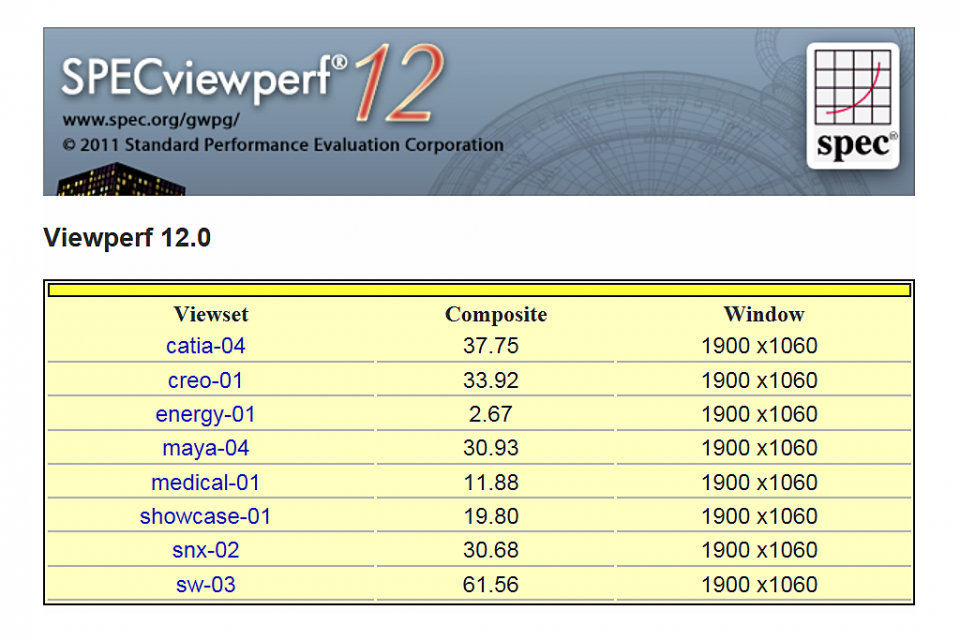The height and width of the screenshot is (640, 960).
Task: Open the energy-01 viewset results
Action: (205, 414)
